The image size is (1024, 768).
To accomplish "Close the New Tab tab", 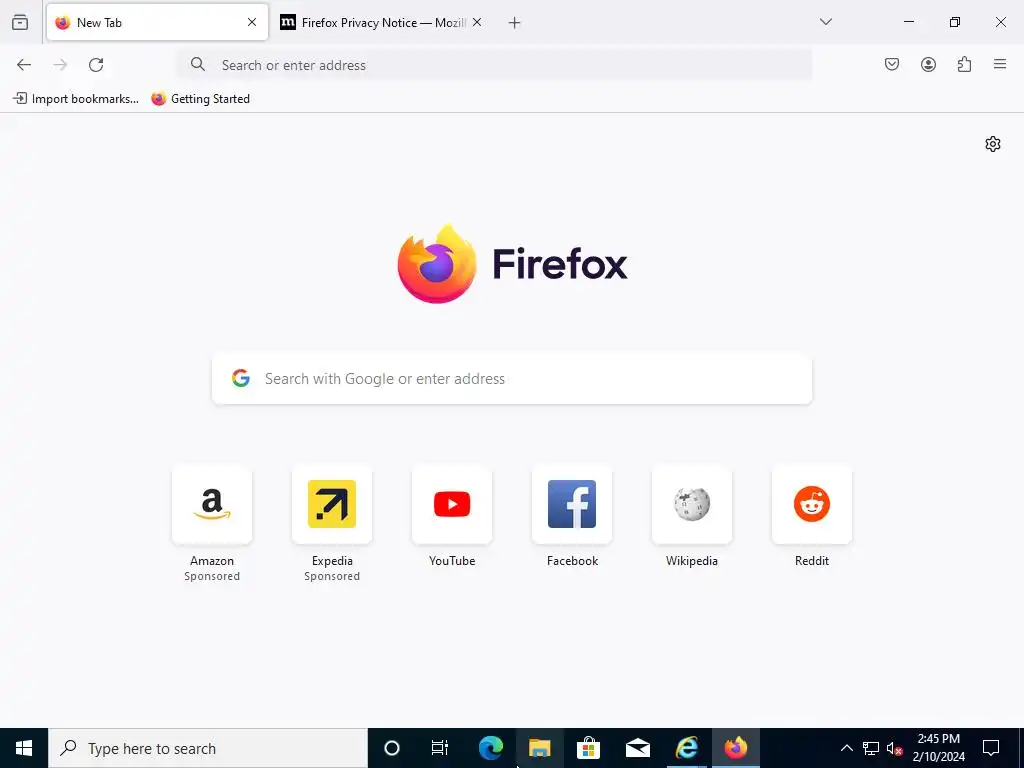I will [252, 22].
